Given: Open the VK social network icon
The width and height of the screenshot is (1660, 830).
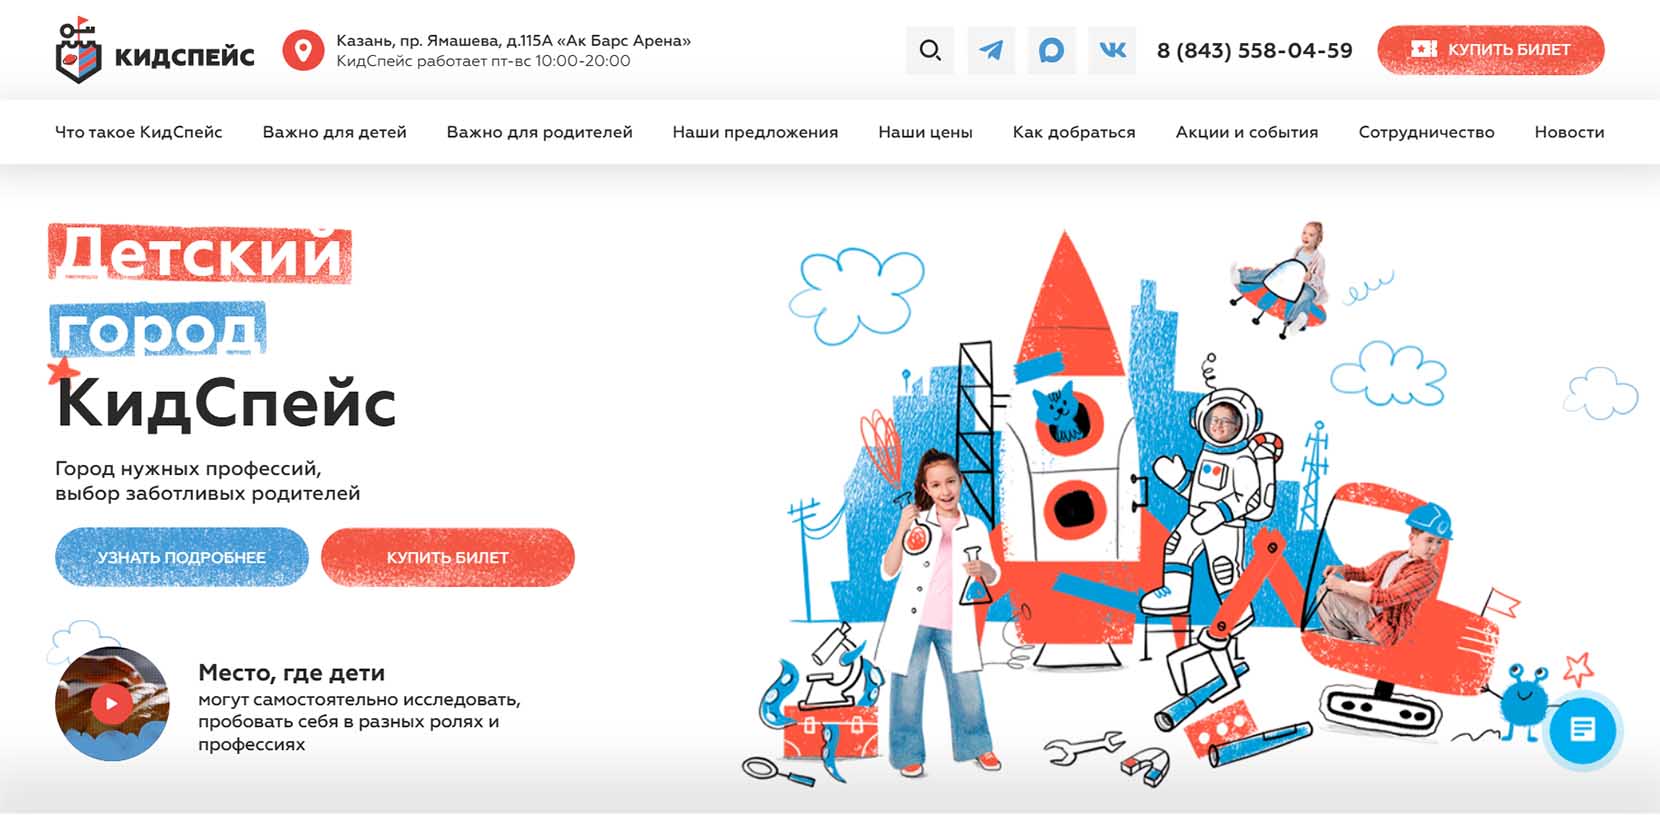Looking at the screenshot, I should click(x=1112, y=50).
